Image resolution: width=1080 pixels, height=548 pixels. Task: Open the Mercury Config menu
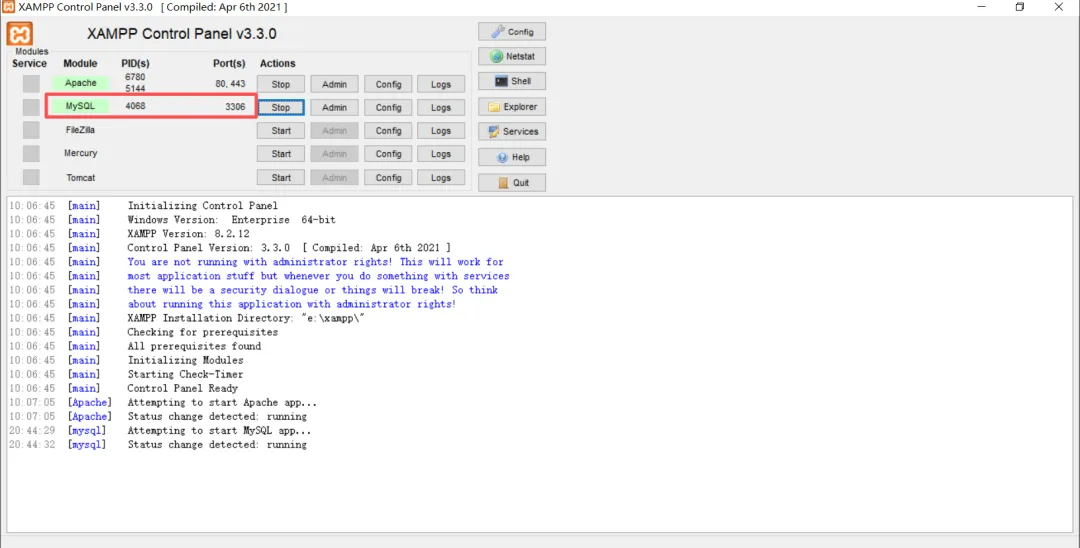[x=388, y=154]
